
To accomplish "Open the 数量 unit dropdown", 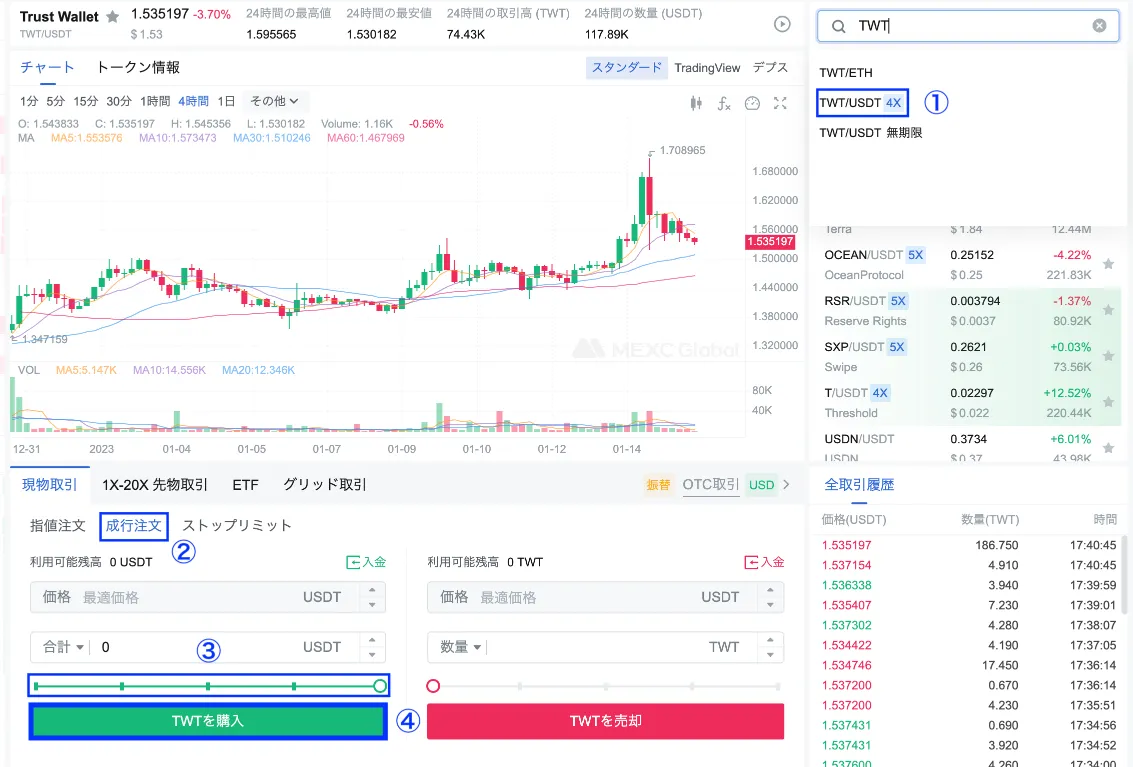I will point(460,647).
